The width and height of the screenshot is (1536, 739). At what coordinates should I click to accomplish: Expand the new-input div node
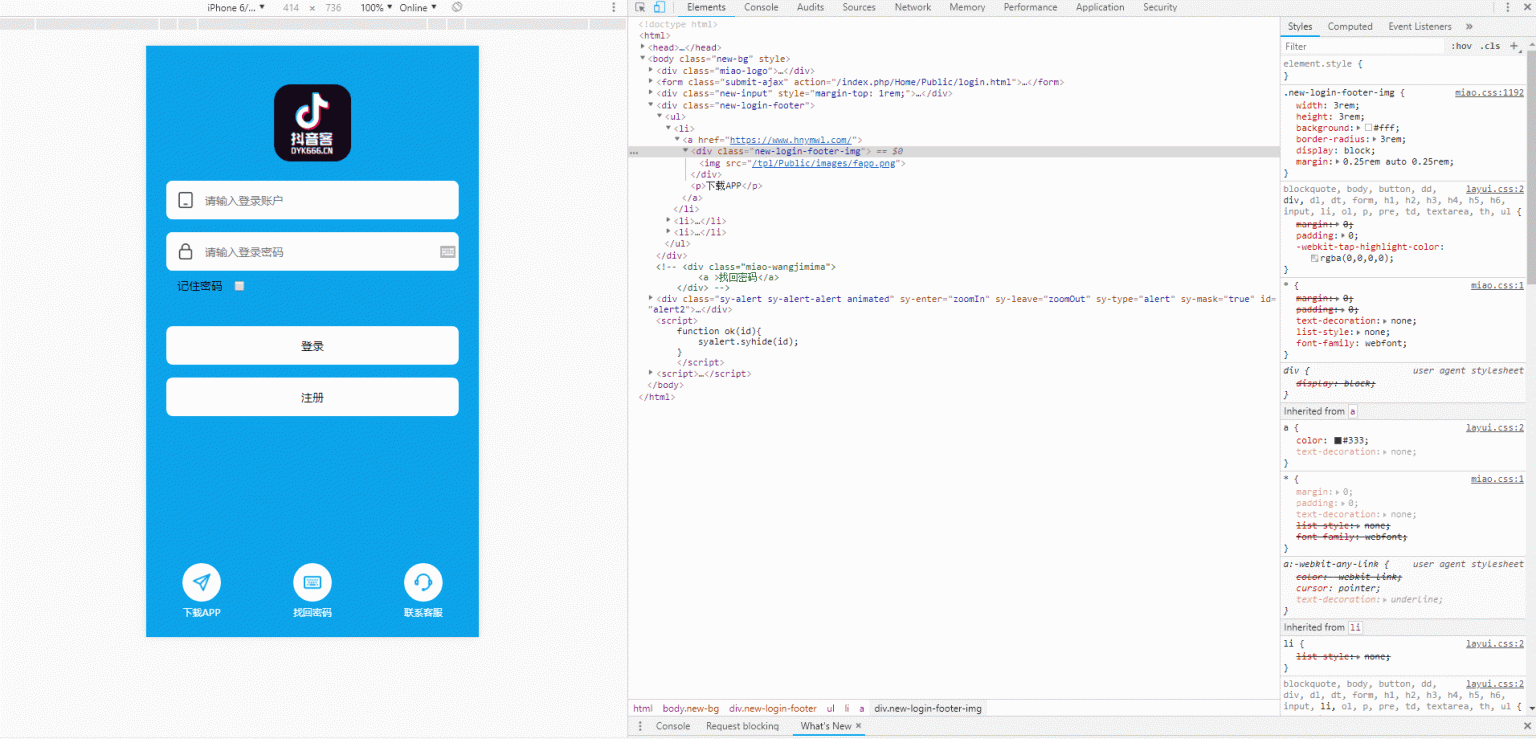tap(651, 93)
